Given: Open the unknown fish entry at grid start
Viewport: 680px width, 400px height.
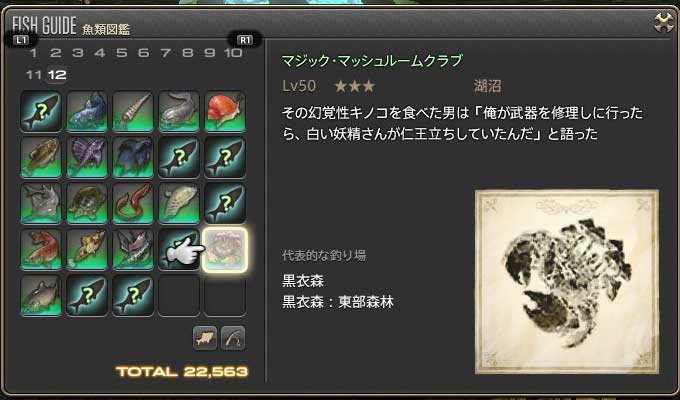Looking at the screenshot, I should click(x=41, y=111).
